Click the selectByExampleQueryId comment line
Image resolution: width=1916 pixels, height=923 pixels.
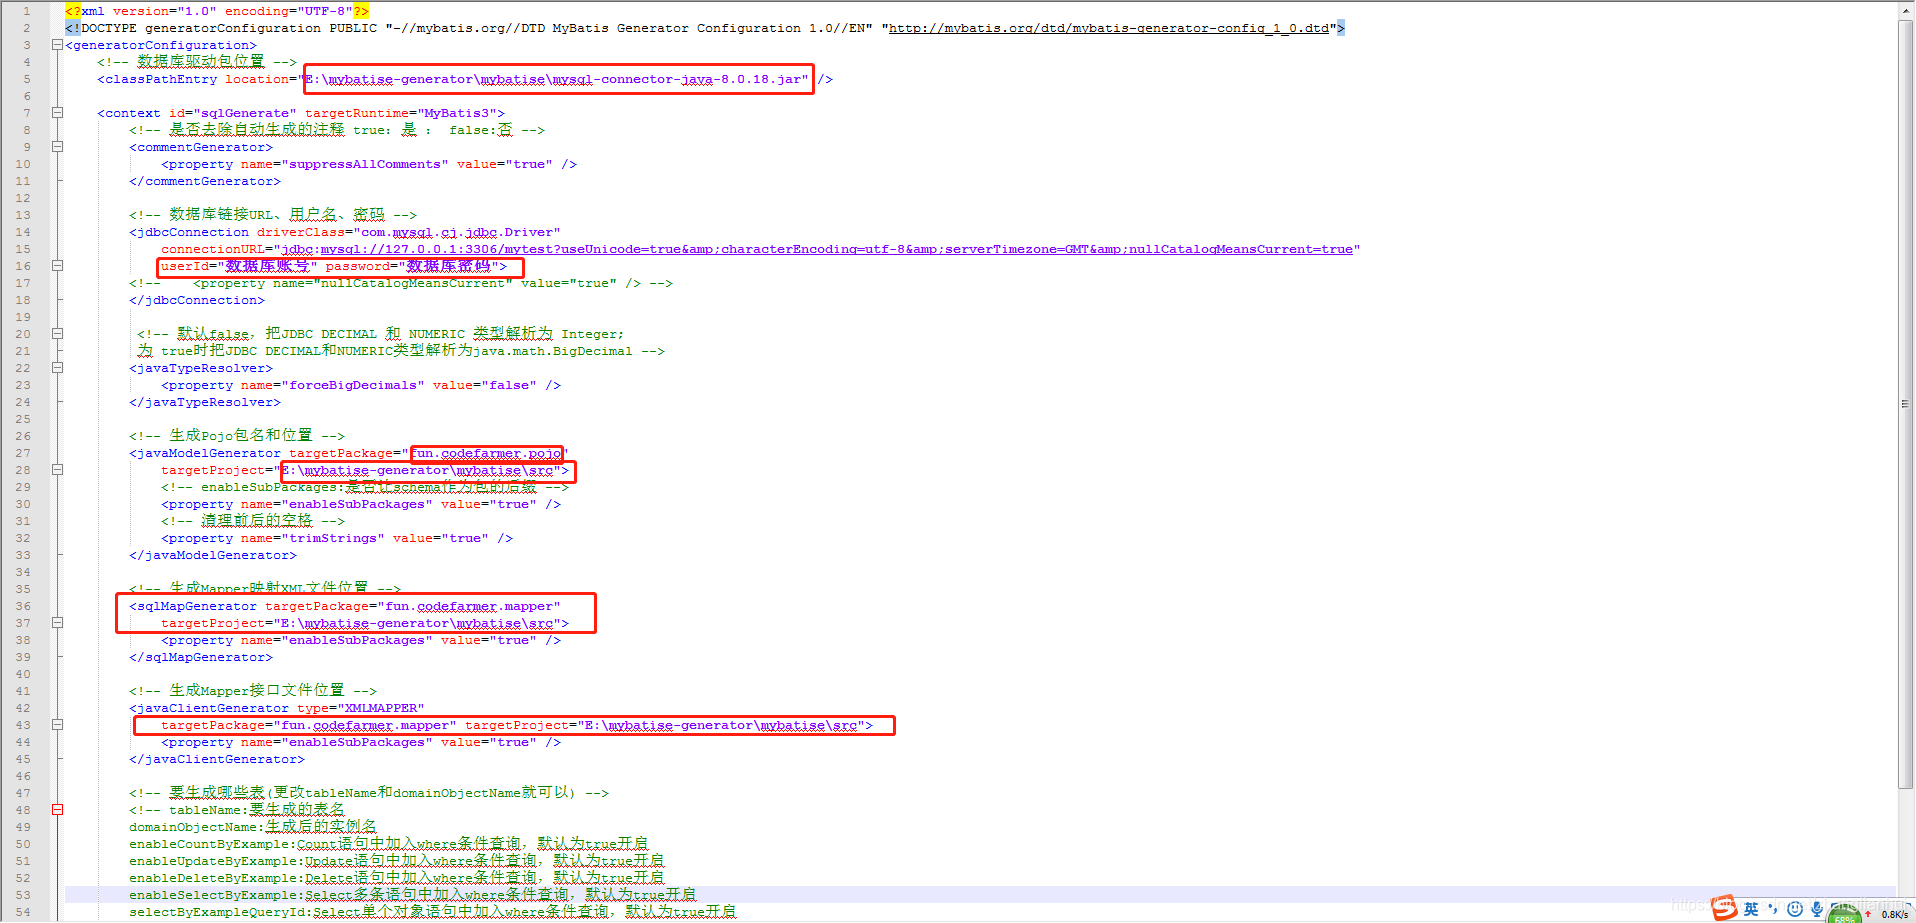click(432, 912)
